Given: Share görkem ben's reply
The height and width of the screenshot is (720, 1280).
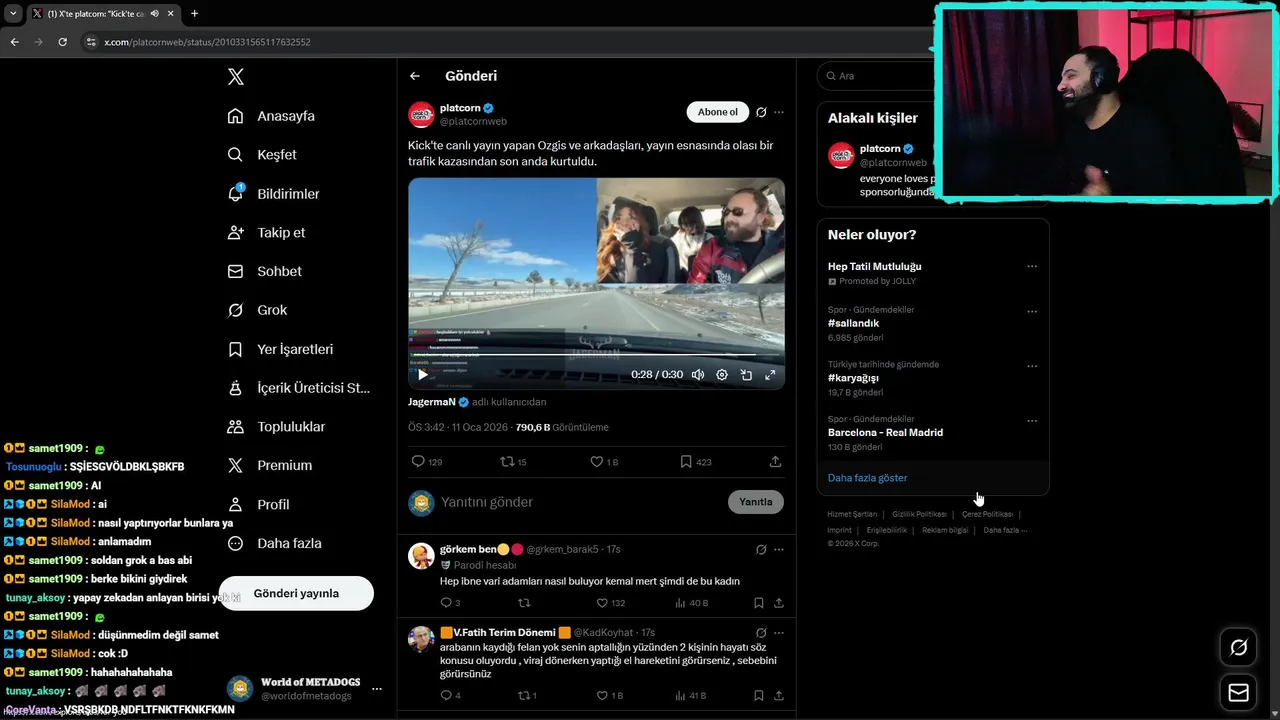Looking at the screenshot, I should pyautogui.click(x=779, y=603).
